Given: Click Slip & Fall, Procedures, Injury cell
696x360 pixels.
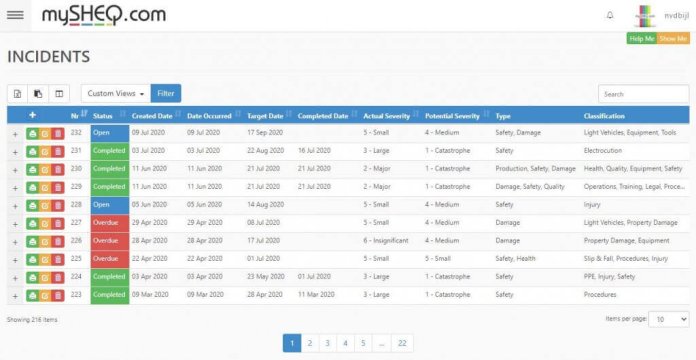Looking at the screenshot, I should pos(626,258).
